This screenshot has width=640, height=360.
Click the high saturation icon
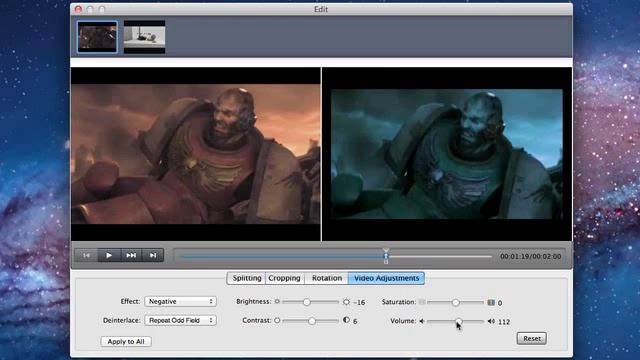point(491,302)
